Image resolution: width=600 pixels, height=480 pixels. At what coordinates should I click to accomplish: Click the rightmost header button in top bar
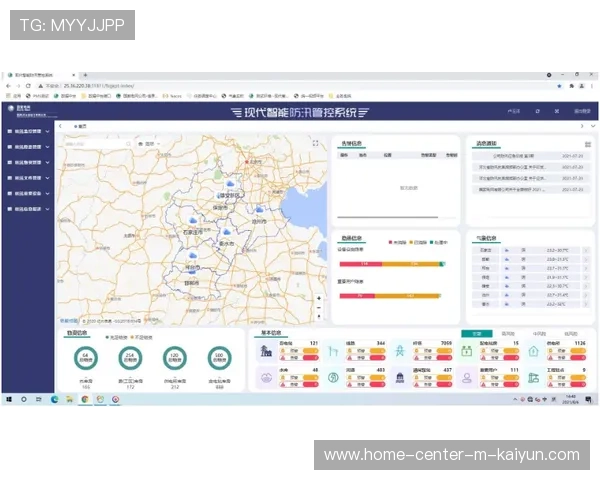tap(581, 111)
